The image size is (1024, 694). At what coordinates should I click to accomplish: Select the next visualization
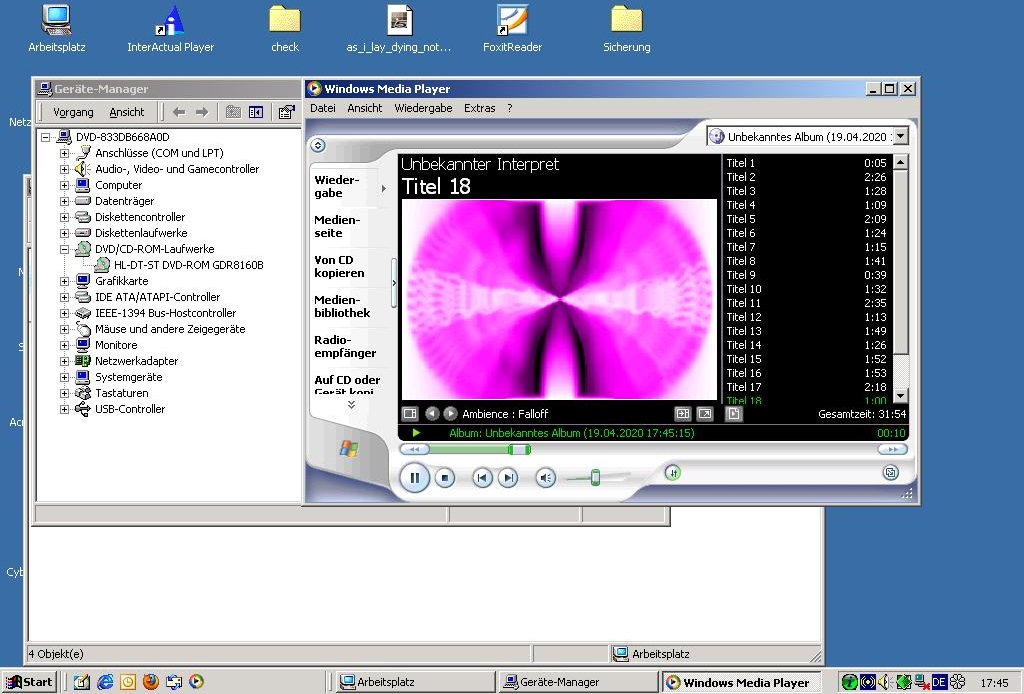coord(451,413)
